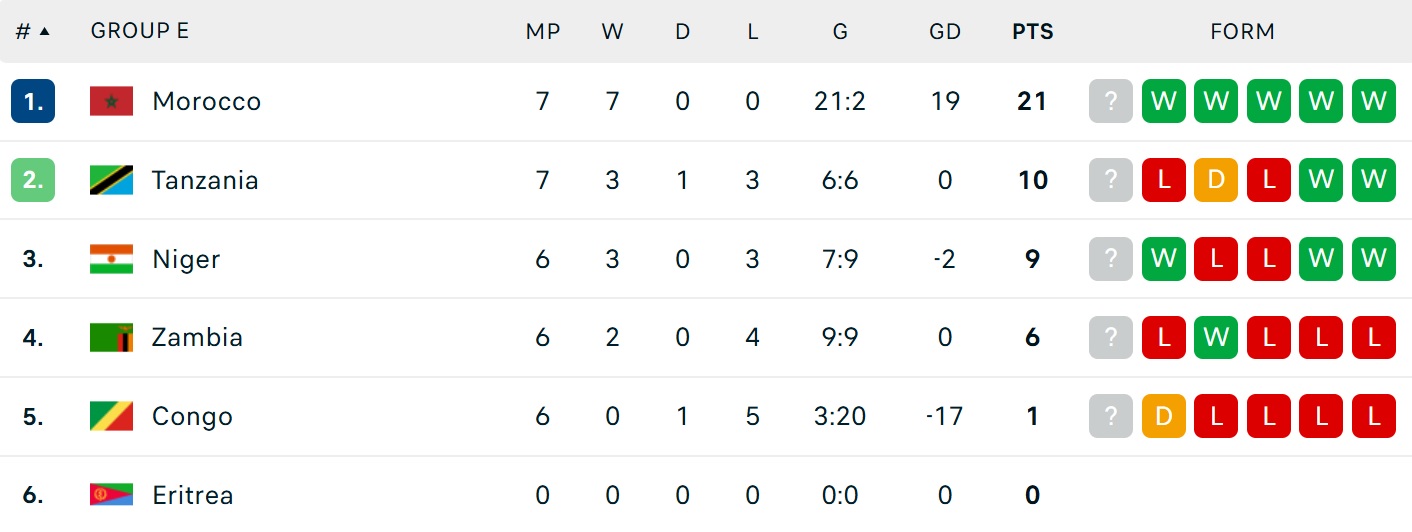Viewport: 1412px width, 532px height.
Task: Click Zambia's green W win badge
Action: pyautogui.click(x=1216, y=337)
